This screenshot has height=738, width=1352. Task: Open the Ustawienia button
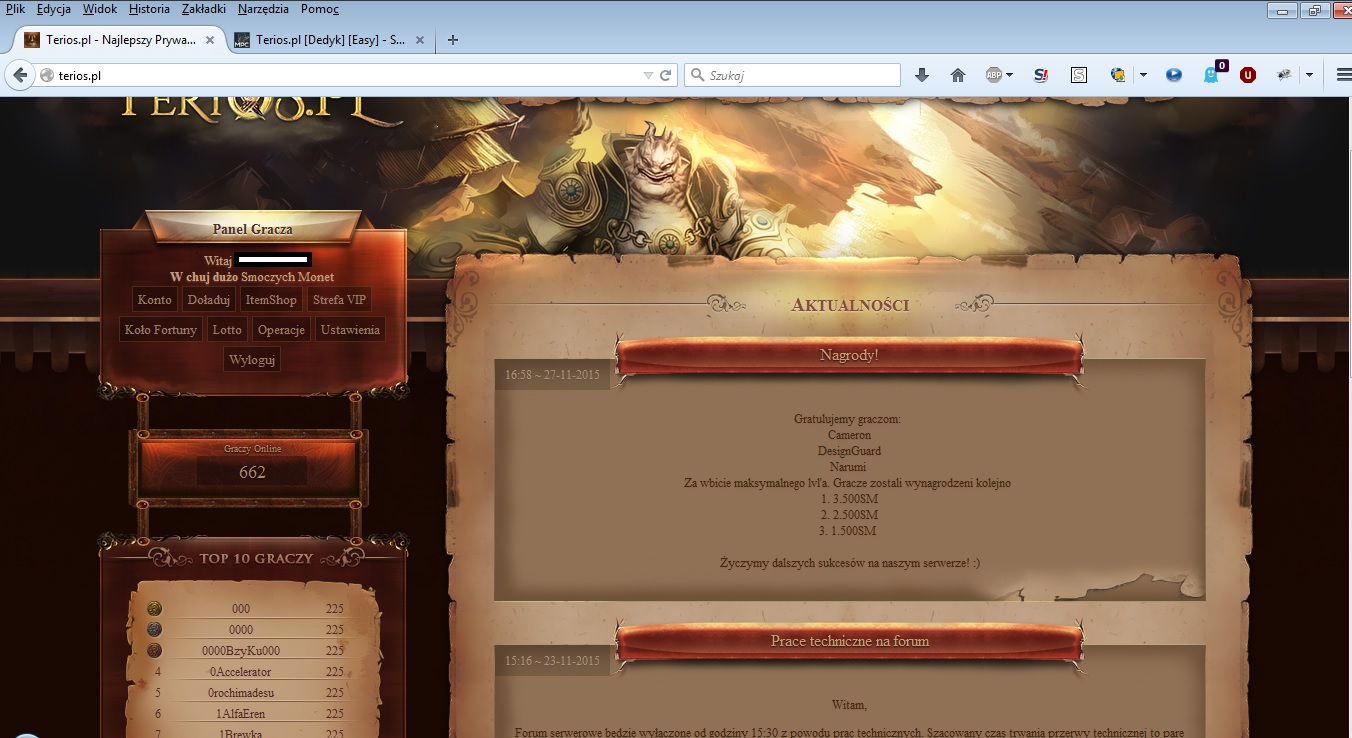click(x=350, y=330)
